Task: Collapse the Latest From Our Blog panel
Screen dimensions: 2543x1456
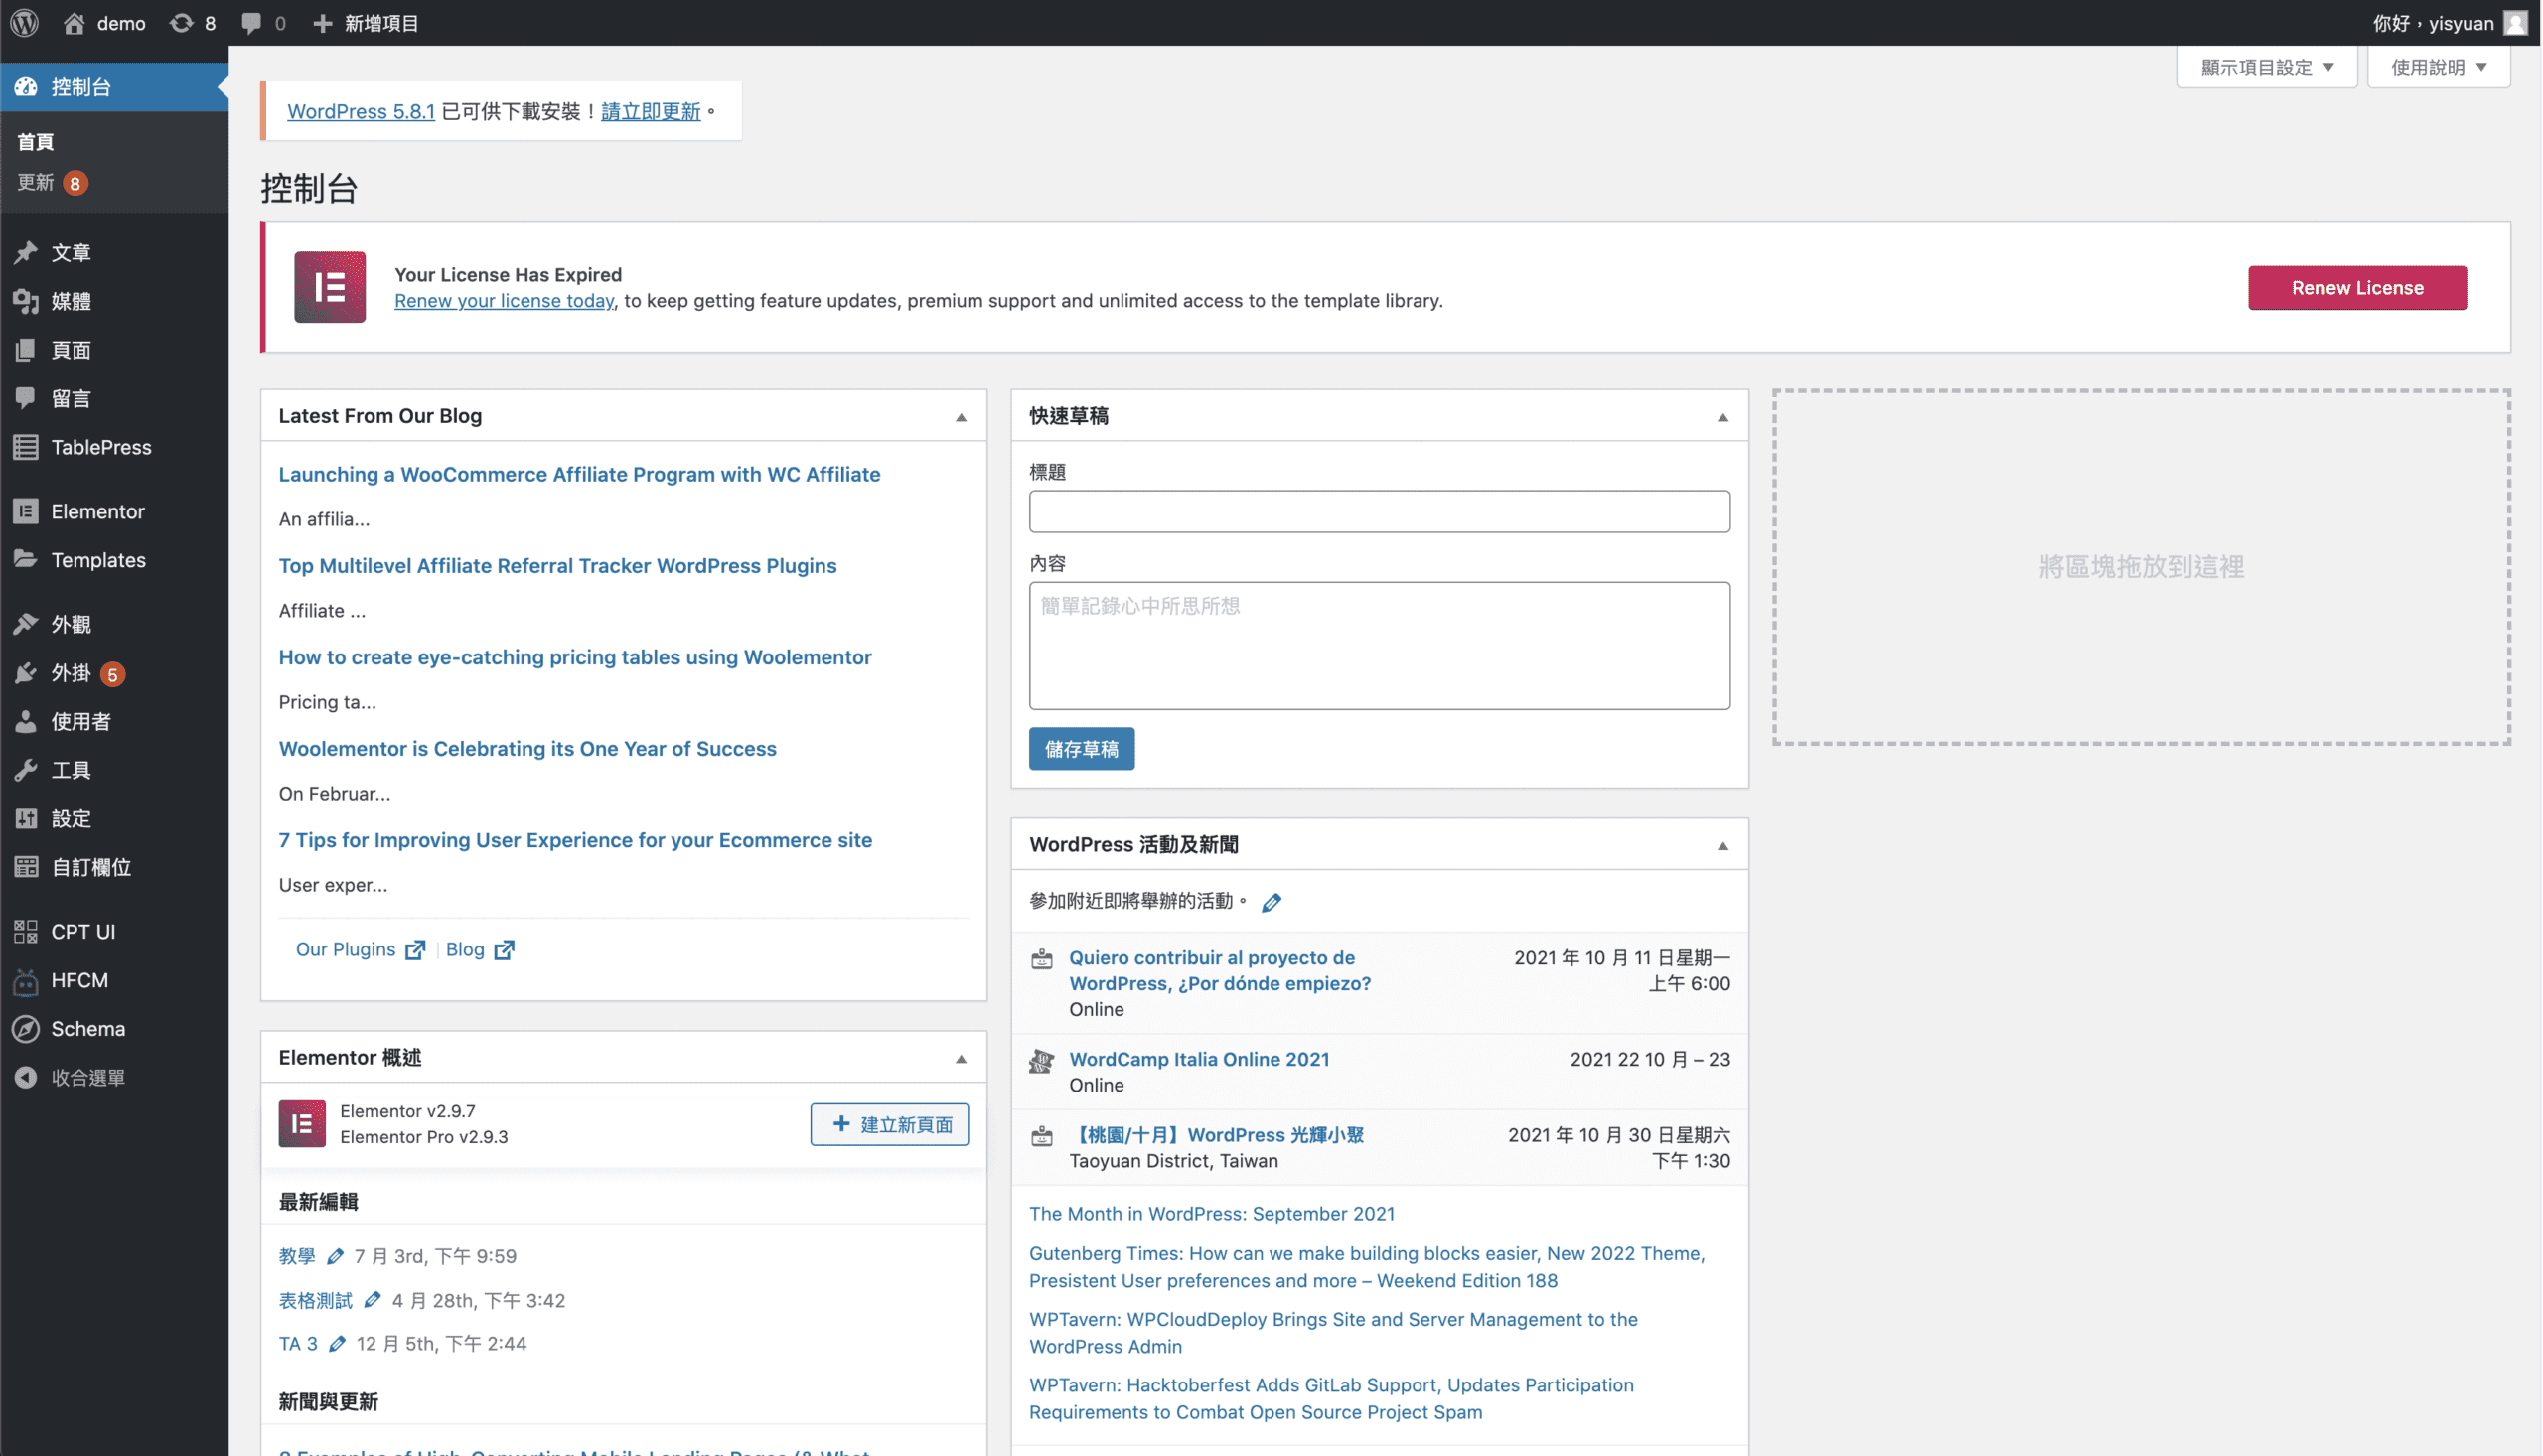Action: tap(961, 417)
